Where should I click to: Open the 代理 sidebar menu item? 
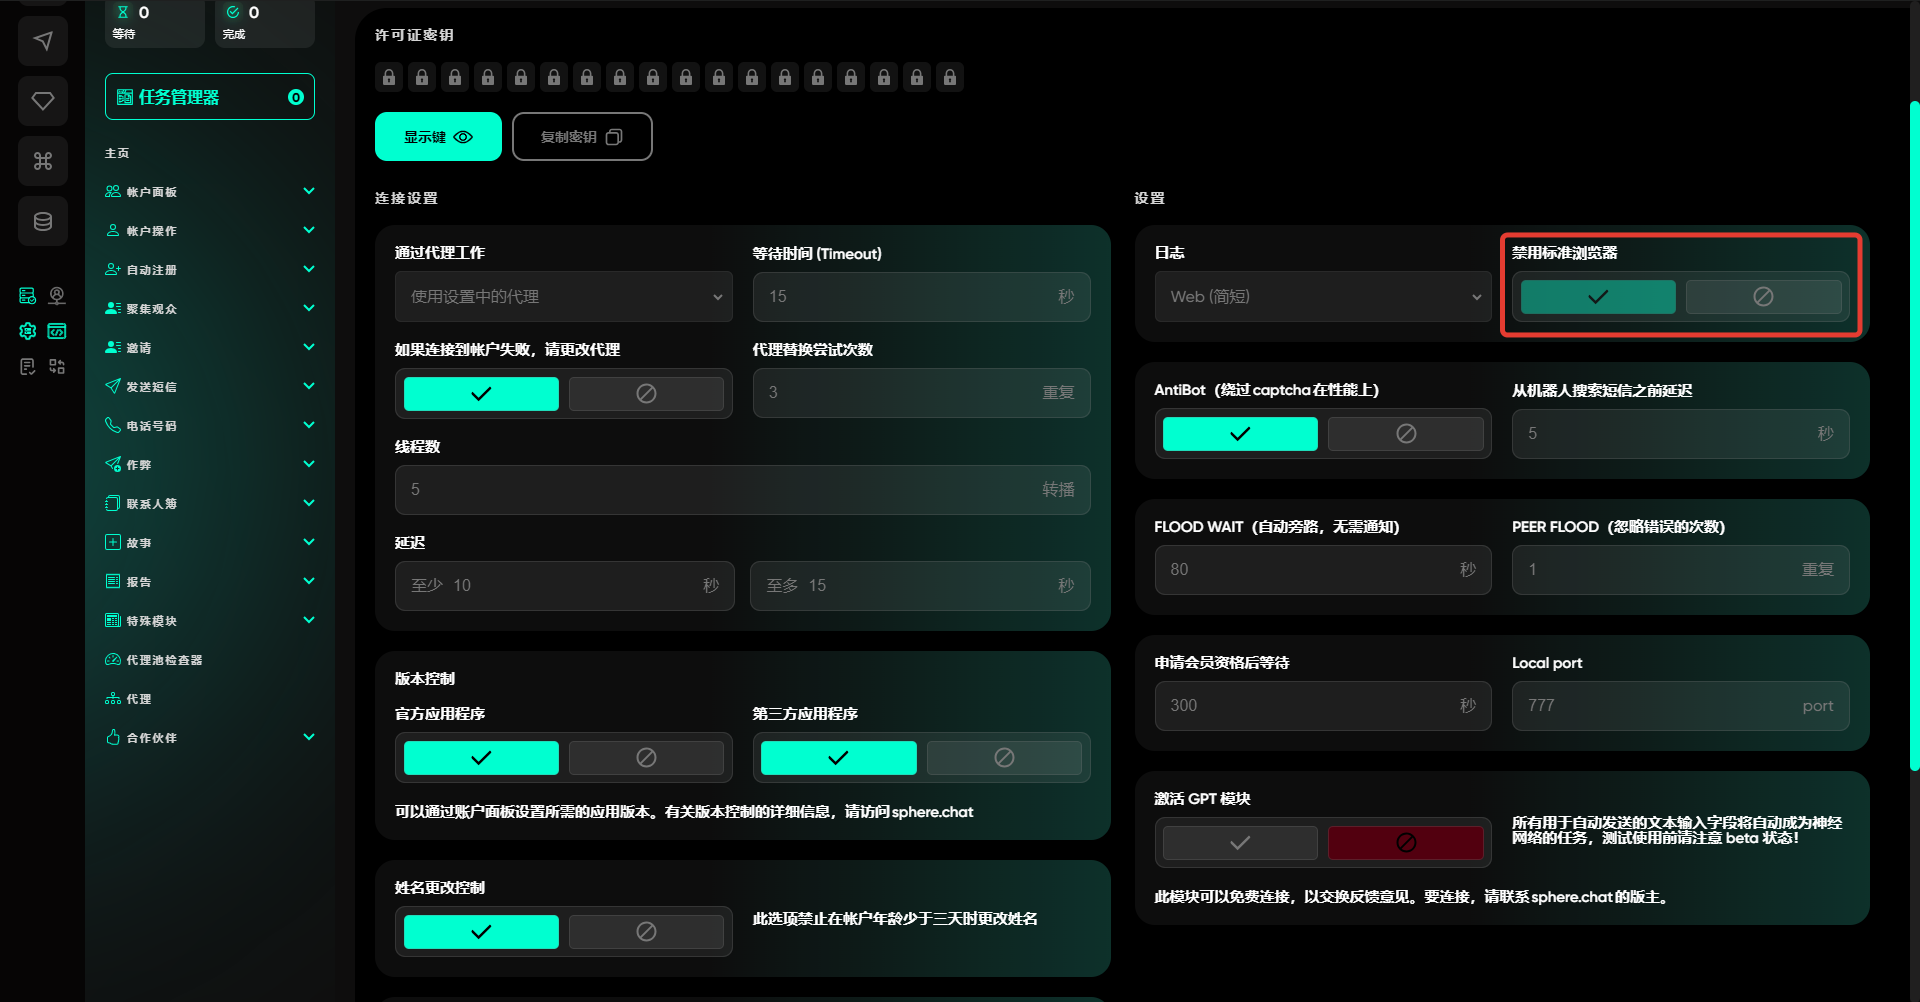[x=139, y=699]
